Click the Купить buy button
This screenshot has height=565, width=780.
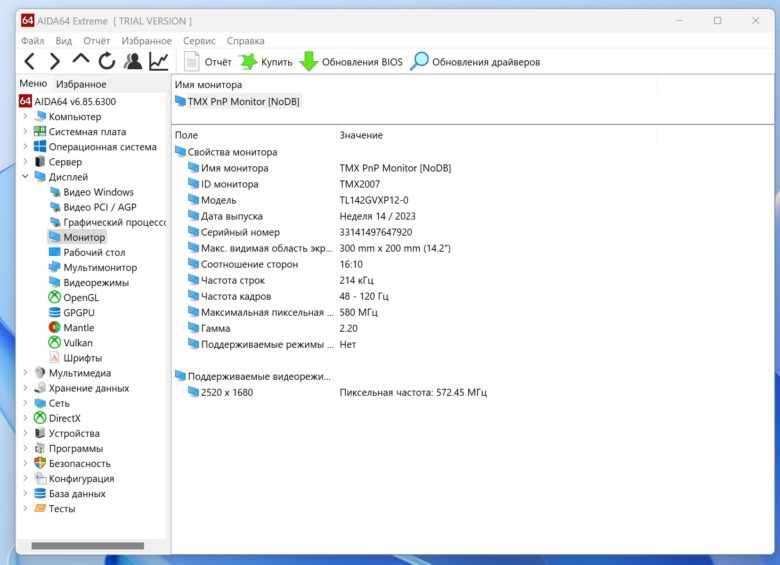[266, 62]
